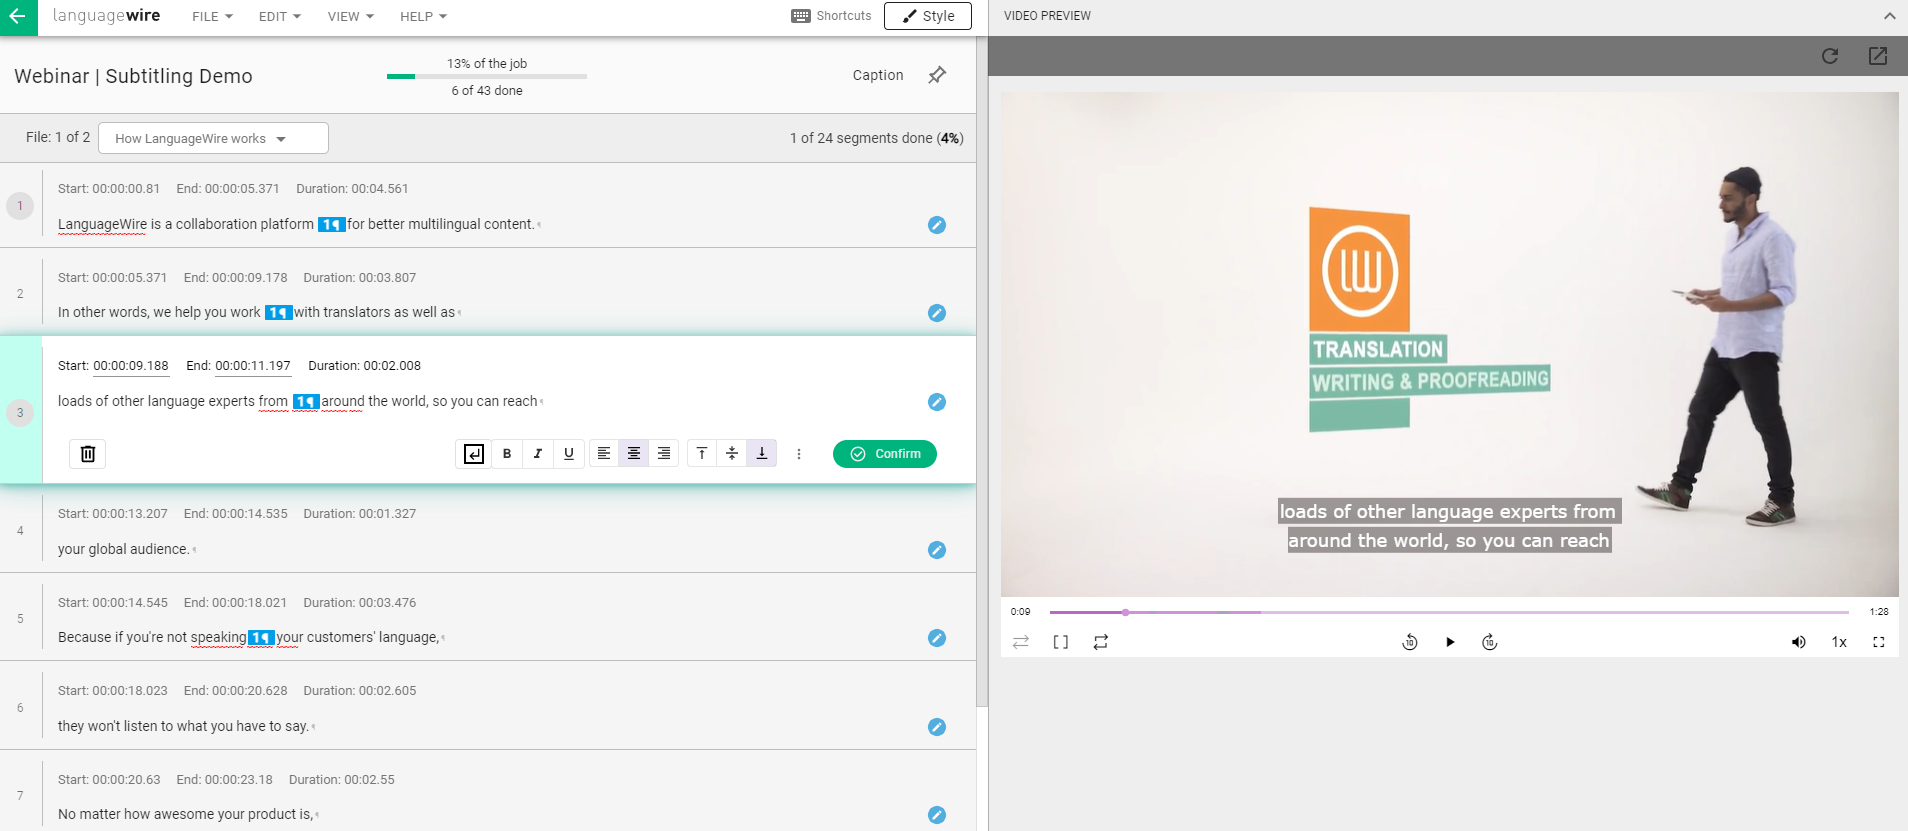
Task: Click the edit pencil icon on segment 1
Action: [936, 225]
